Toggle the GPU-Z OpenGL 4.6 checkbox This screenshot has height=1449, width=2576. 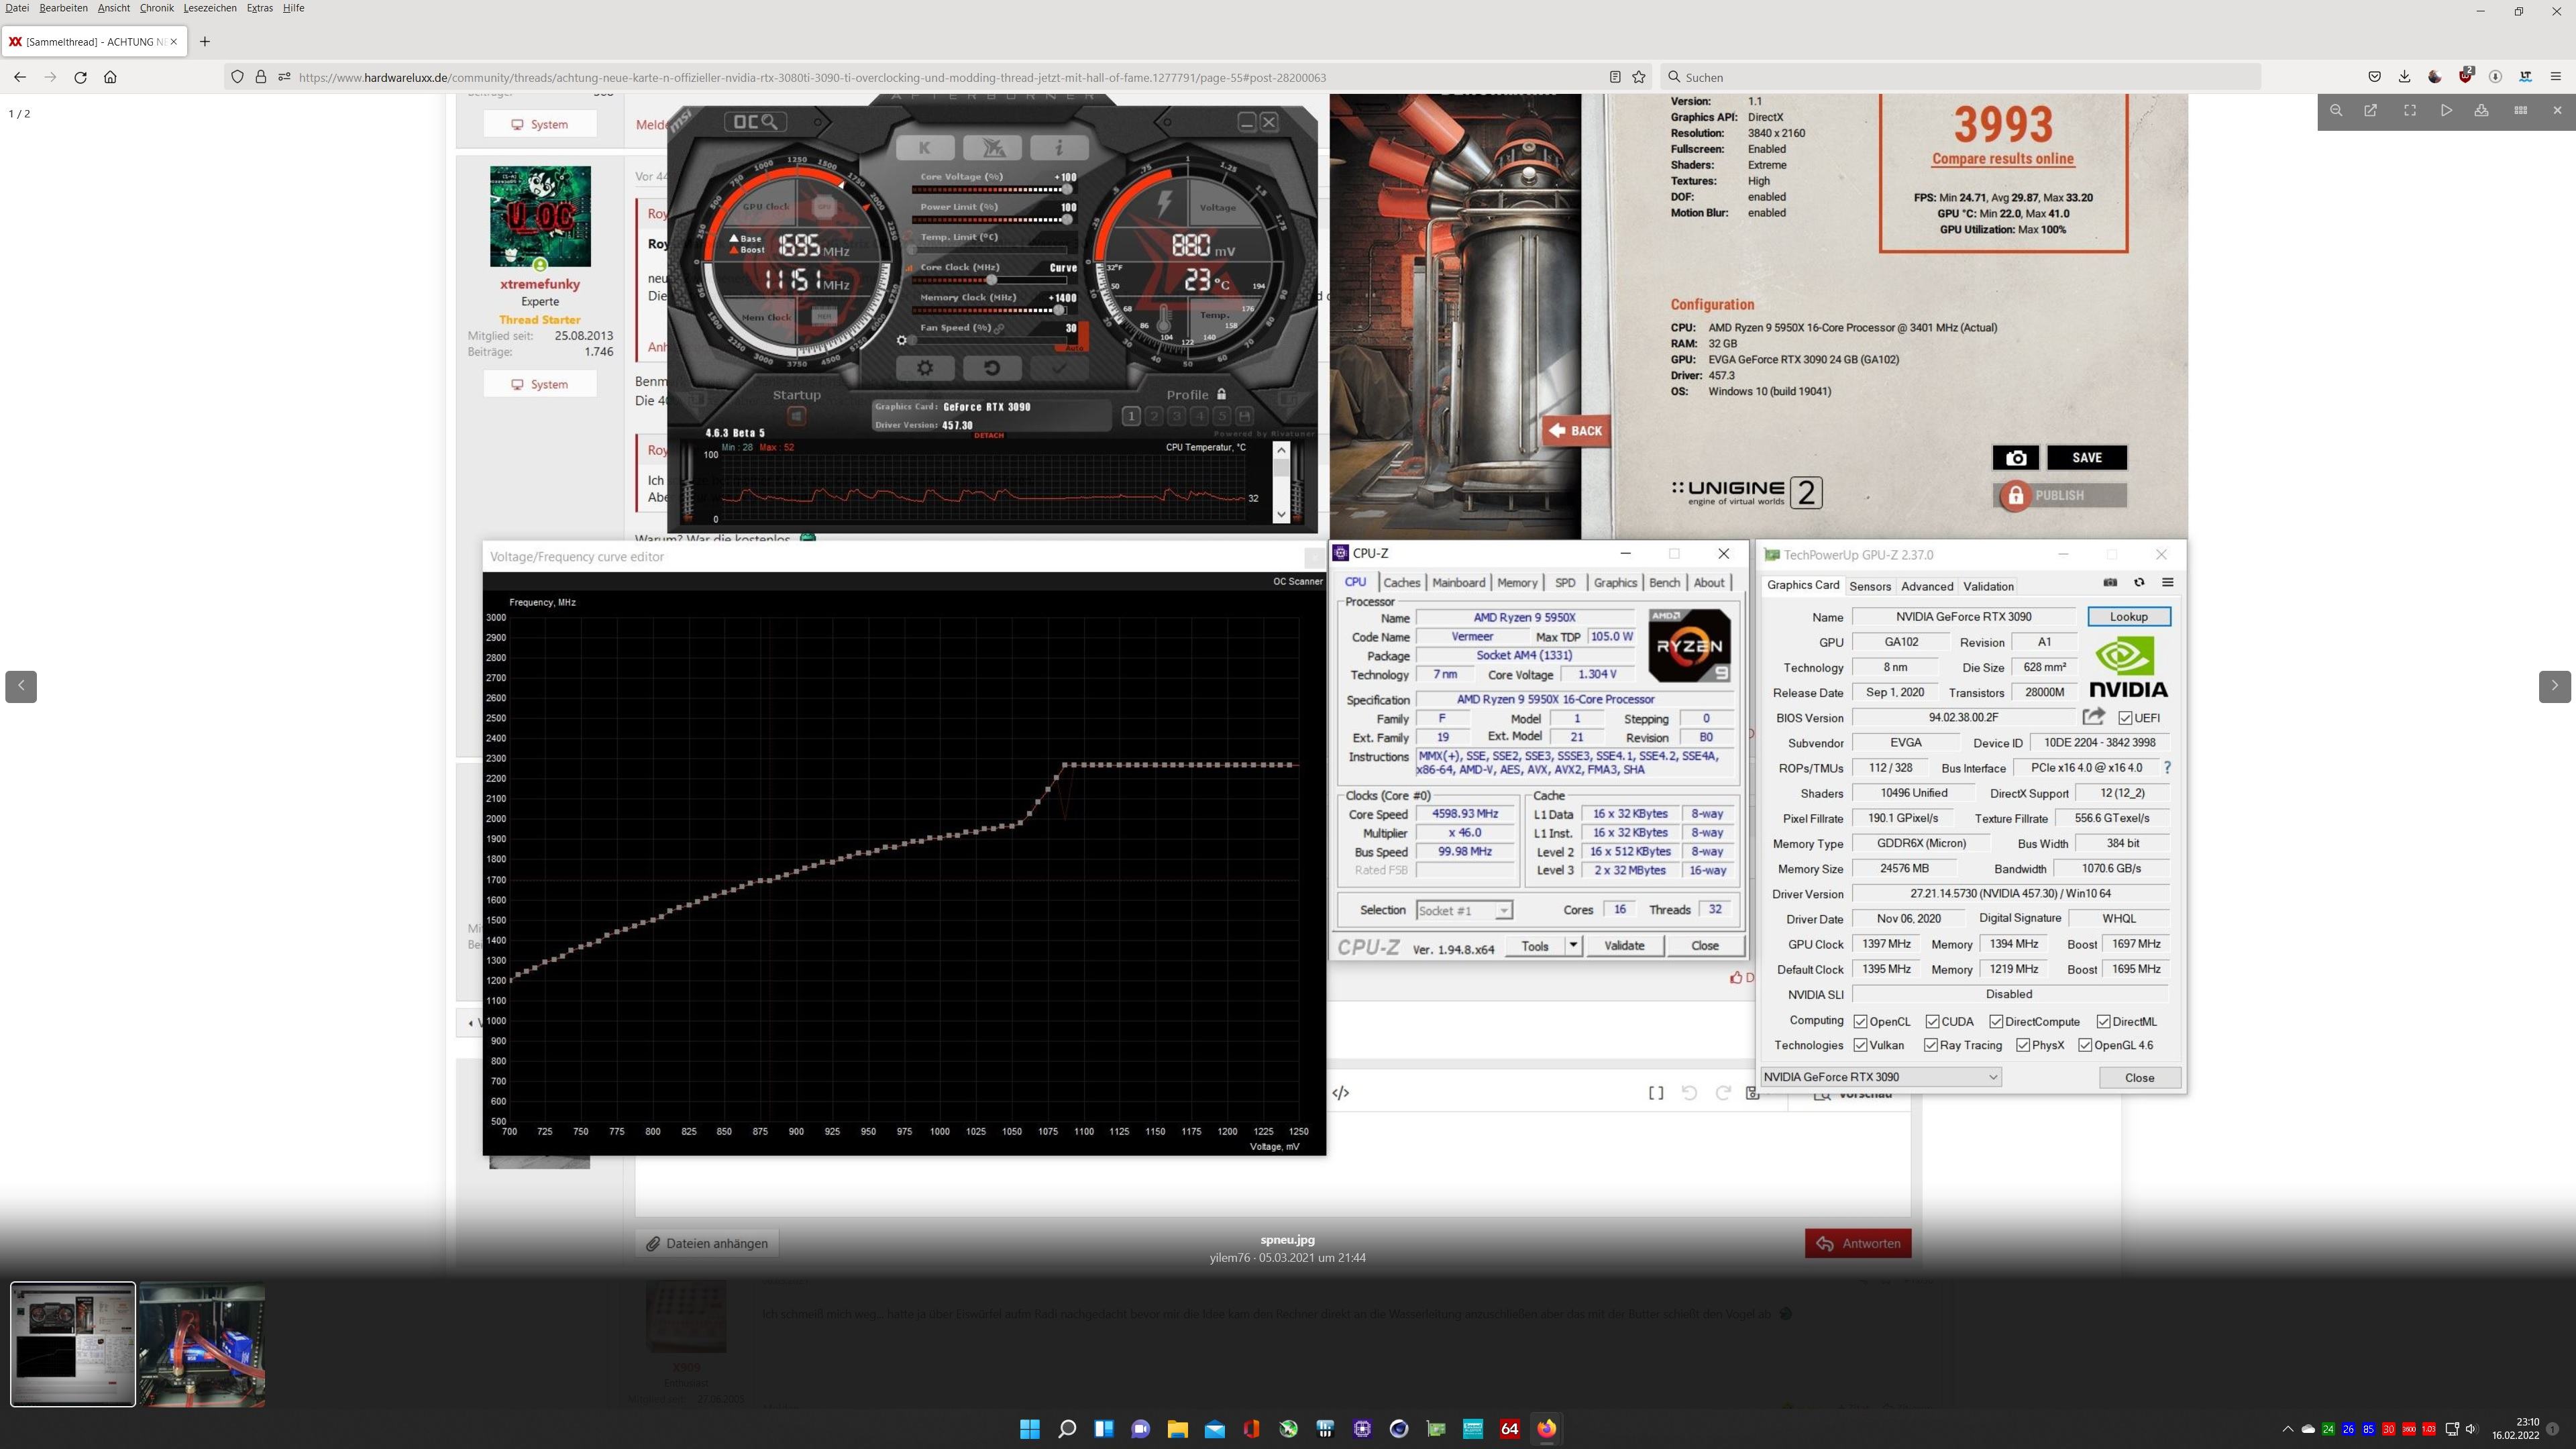(x=2085, y=1046)
